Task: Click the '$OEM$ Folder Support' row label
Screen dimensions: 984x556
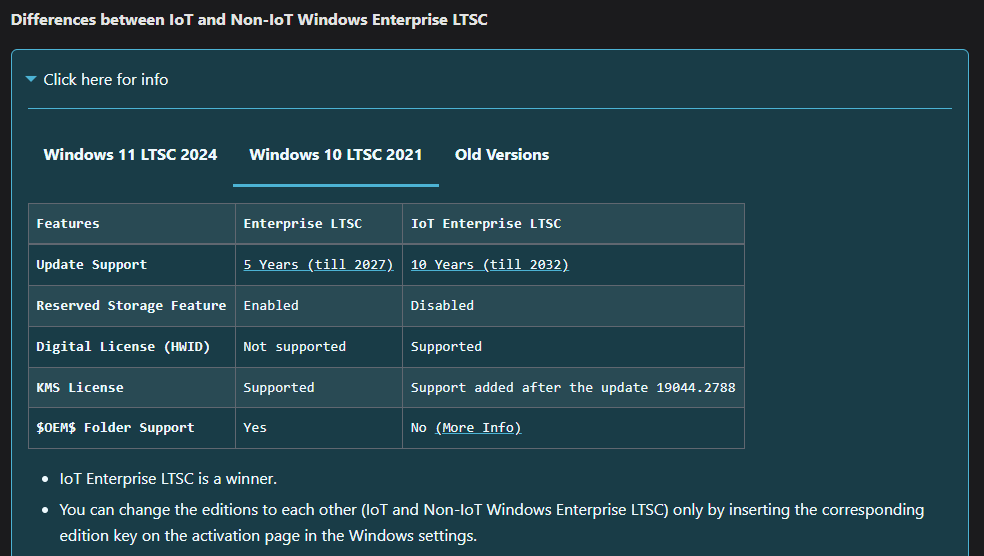Action: click(x=115, y=428)
